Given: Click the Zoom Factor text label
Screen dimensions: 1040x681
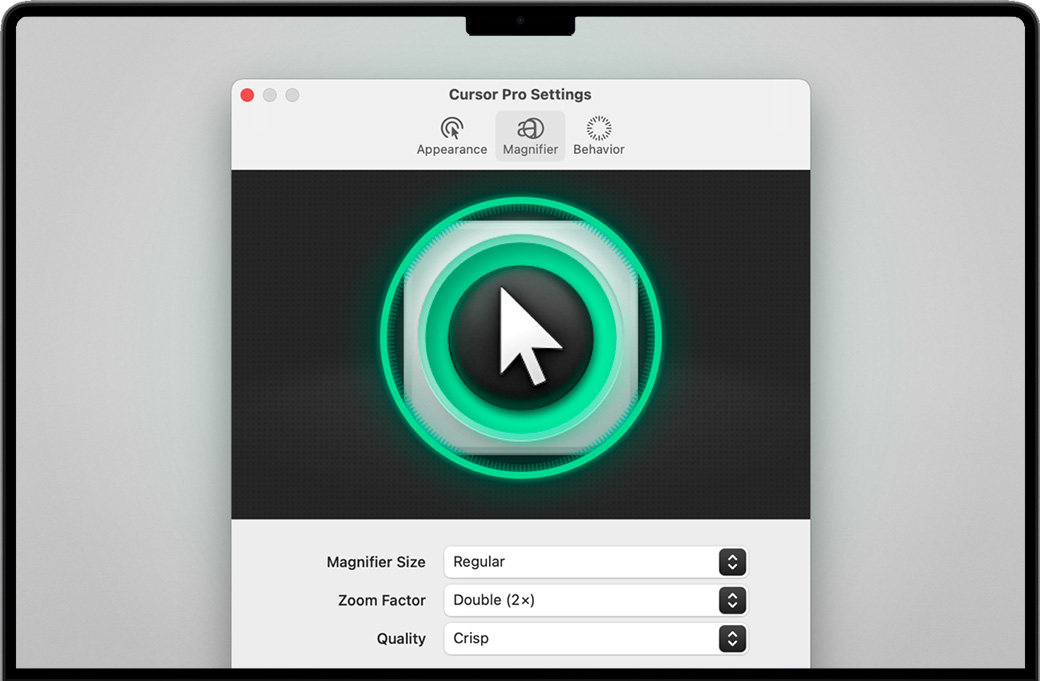Looking at the screenshot, I should [382, 600].
